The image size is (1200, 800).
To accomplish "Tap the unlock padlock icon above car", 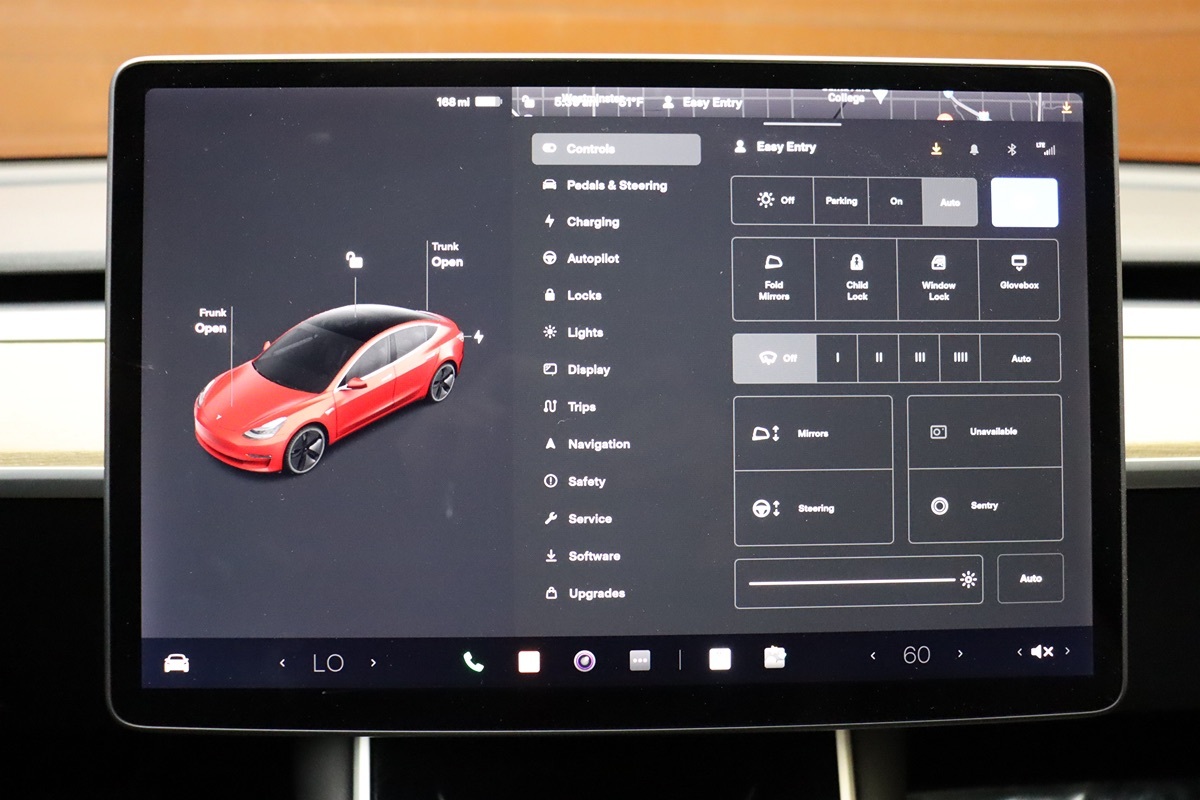I will pos(354,260).
